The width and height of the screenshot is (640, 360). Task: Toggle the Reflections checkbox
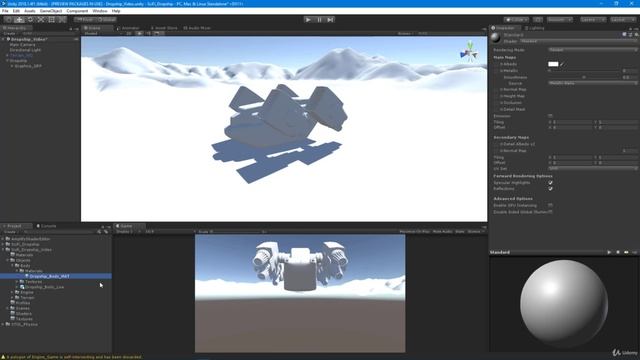click(550, 189)
